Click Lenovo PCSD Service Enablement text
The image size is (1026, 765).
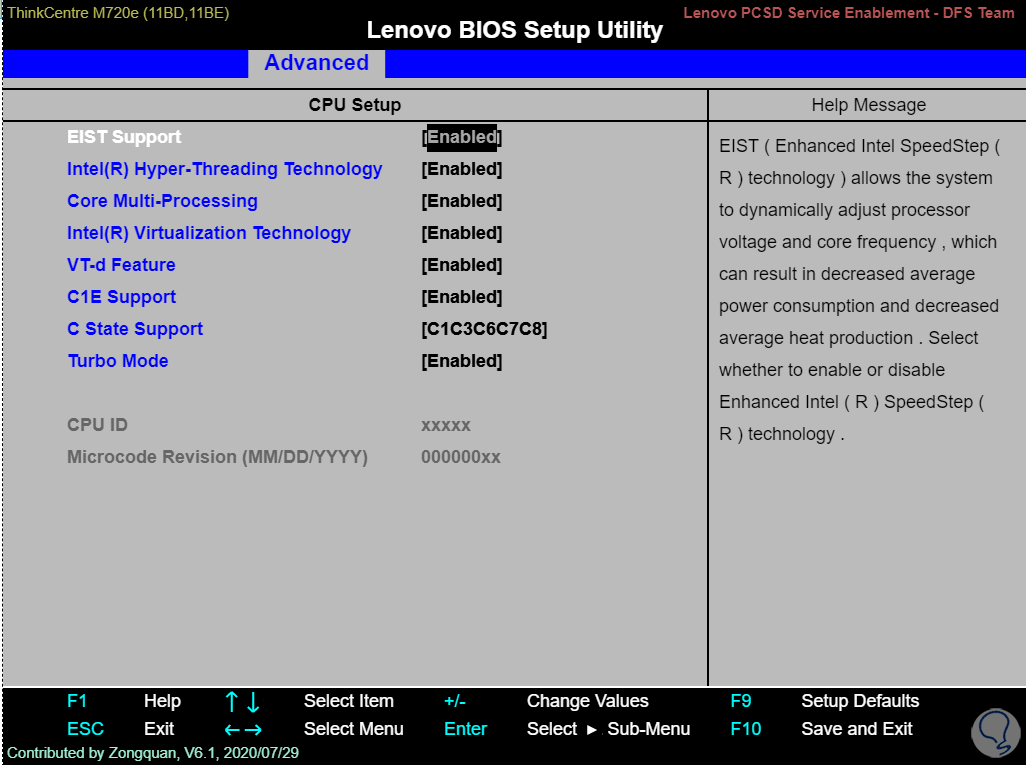pyautogui.click(x=849, y=12)
